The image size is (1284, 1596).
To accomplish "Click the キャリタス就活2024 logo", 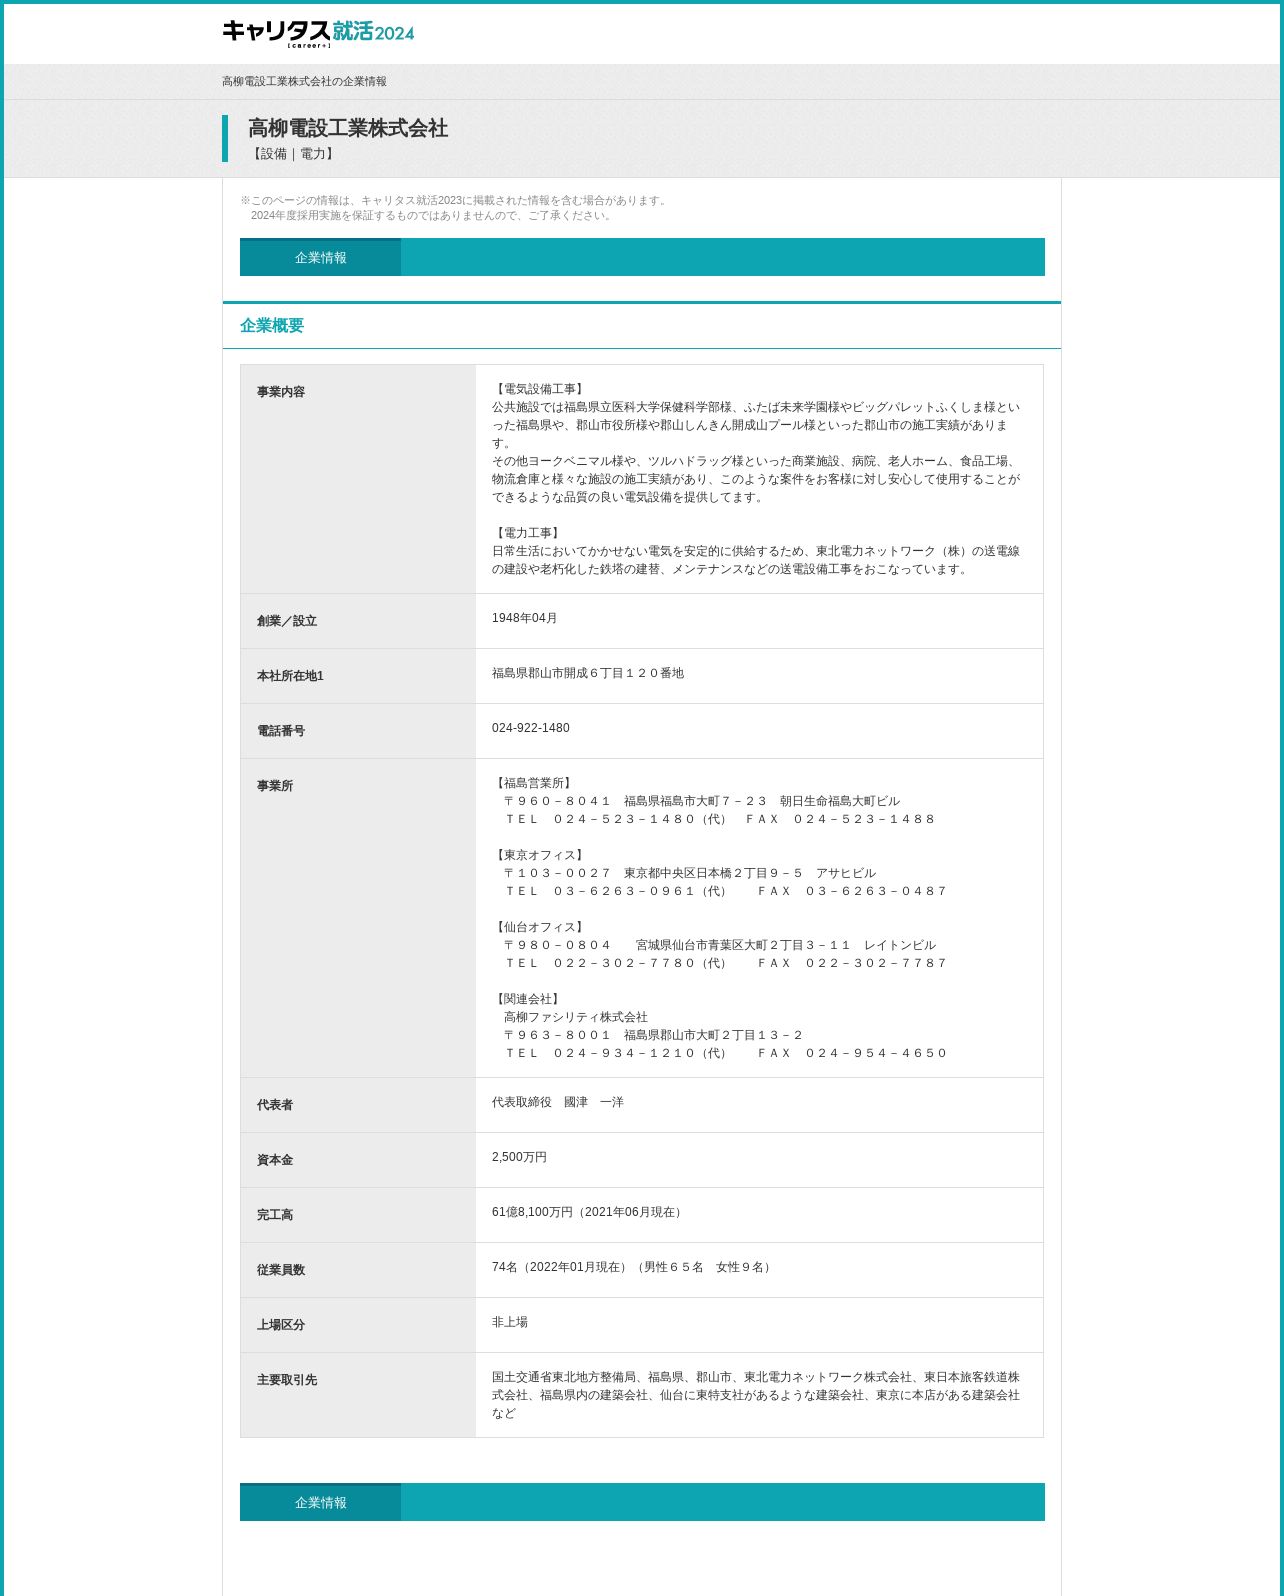I will click(318, 33).
